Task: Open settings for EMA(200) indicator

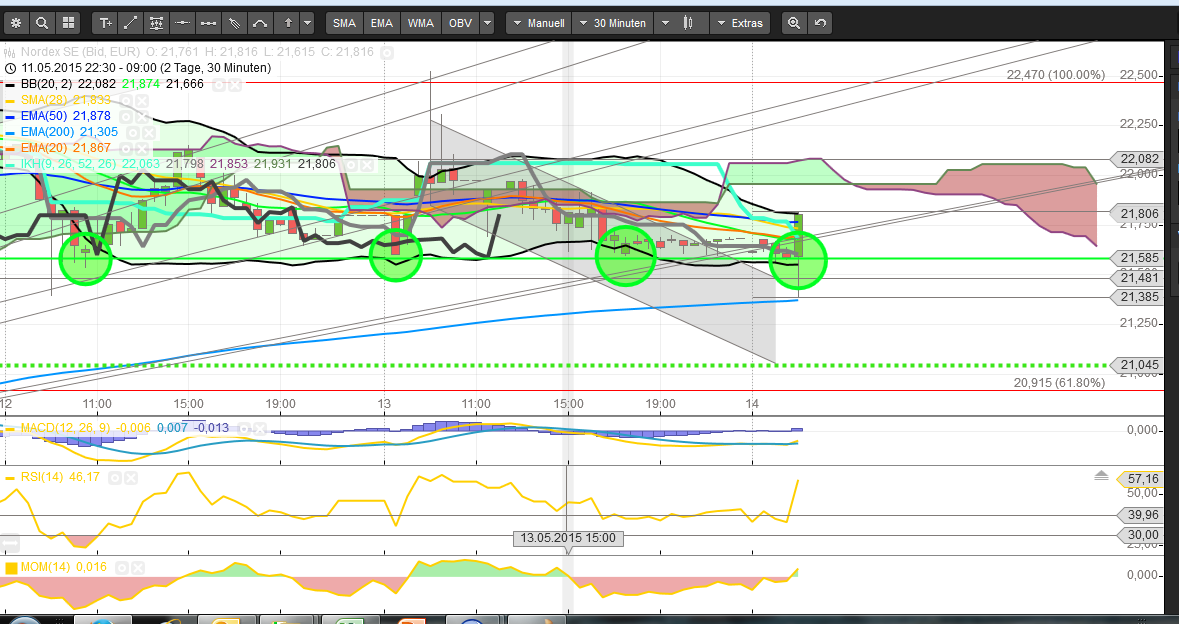Action: 133,133
